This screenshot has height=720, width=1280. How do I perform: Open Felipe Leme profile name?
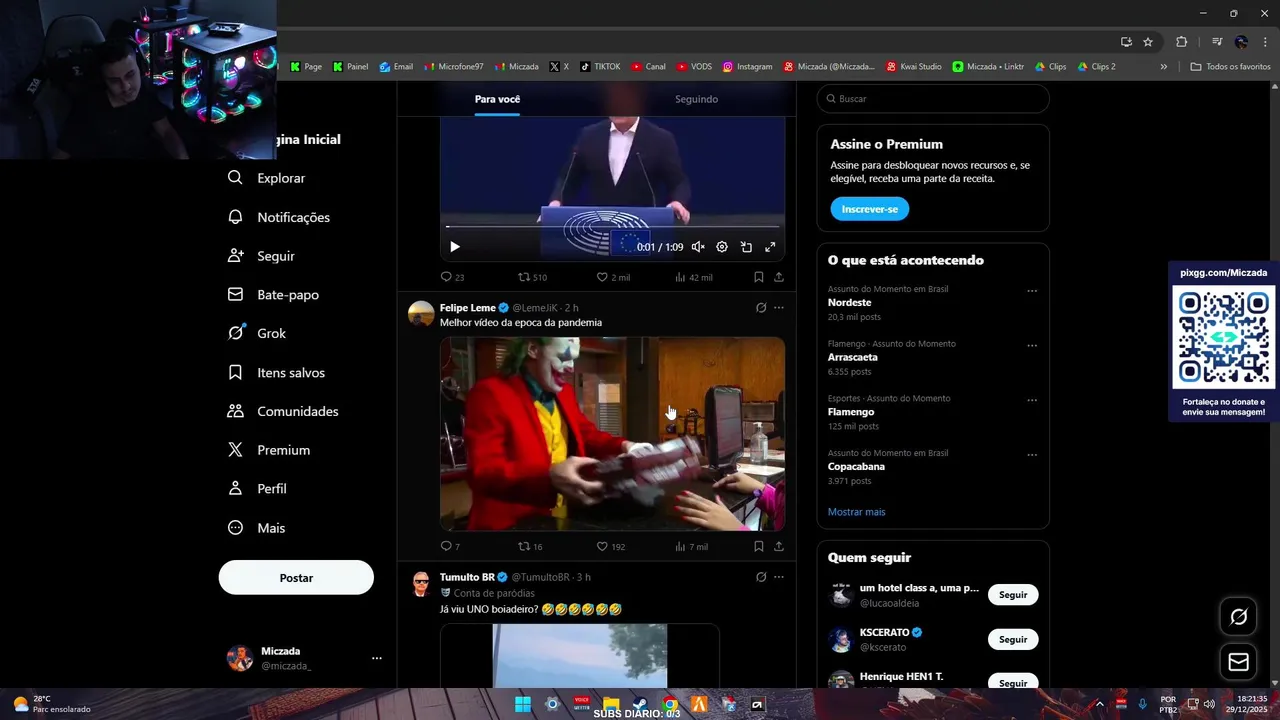(467, 308)
